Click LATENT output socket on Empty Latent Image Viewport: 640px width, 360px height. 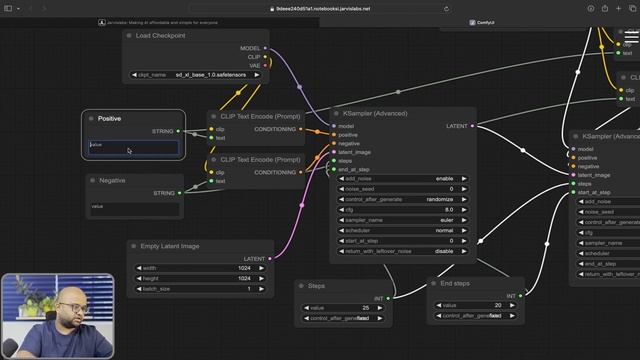(270, 259)
